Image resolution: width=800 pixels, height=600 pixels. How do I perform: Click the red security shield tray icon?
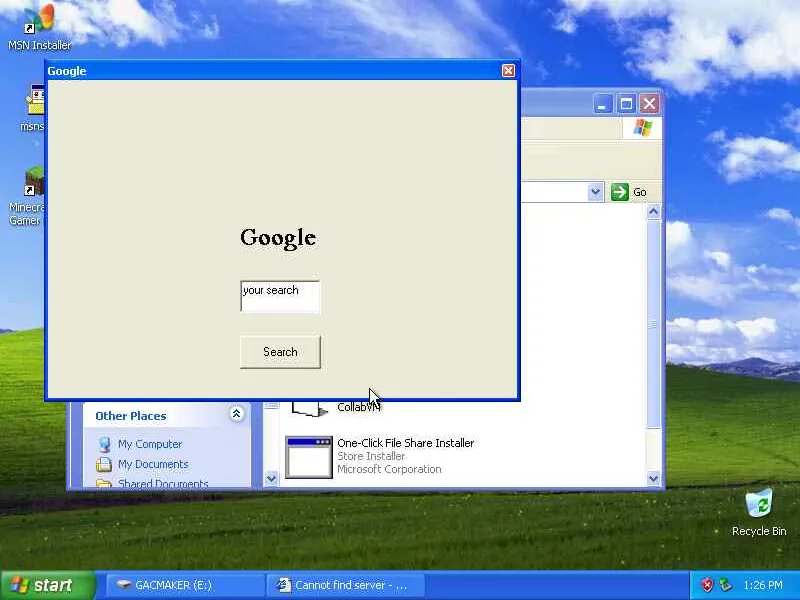pyautogui.click(x=707, y=585)
